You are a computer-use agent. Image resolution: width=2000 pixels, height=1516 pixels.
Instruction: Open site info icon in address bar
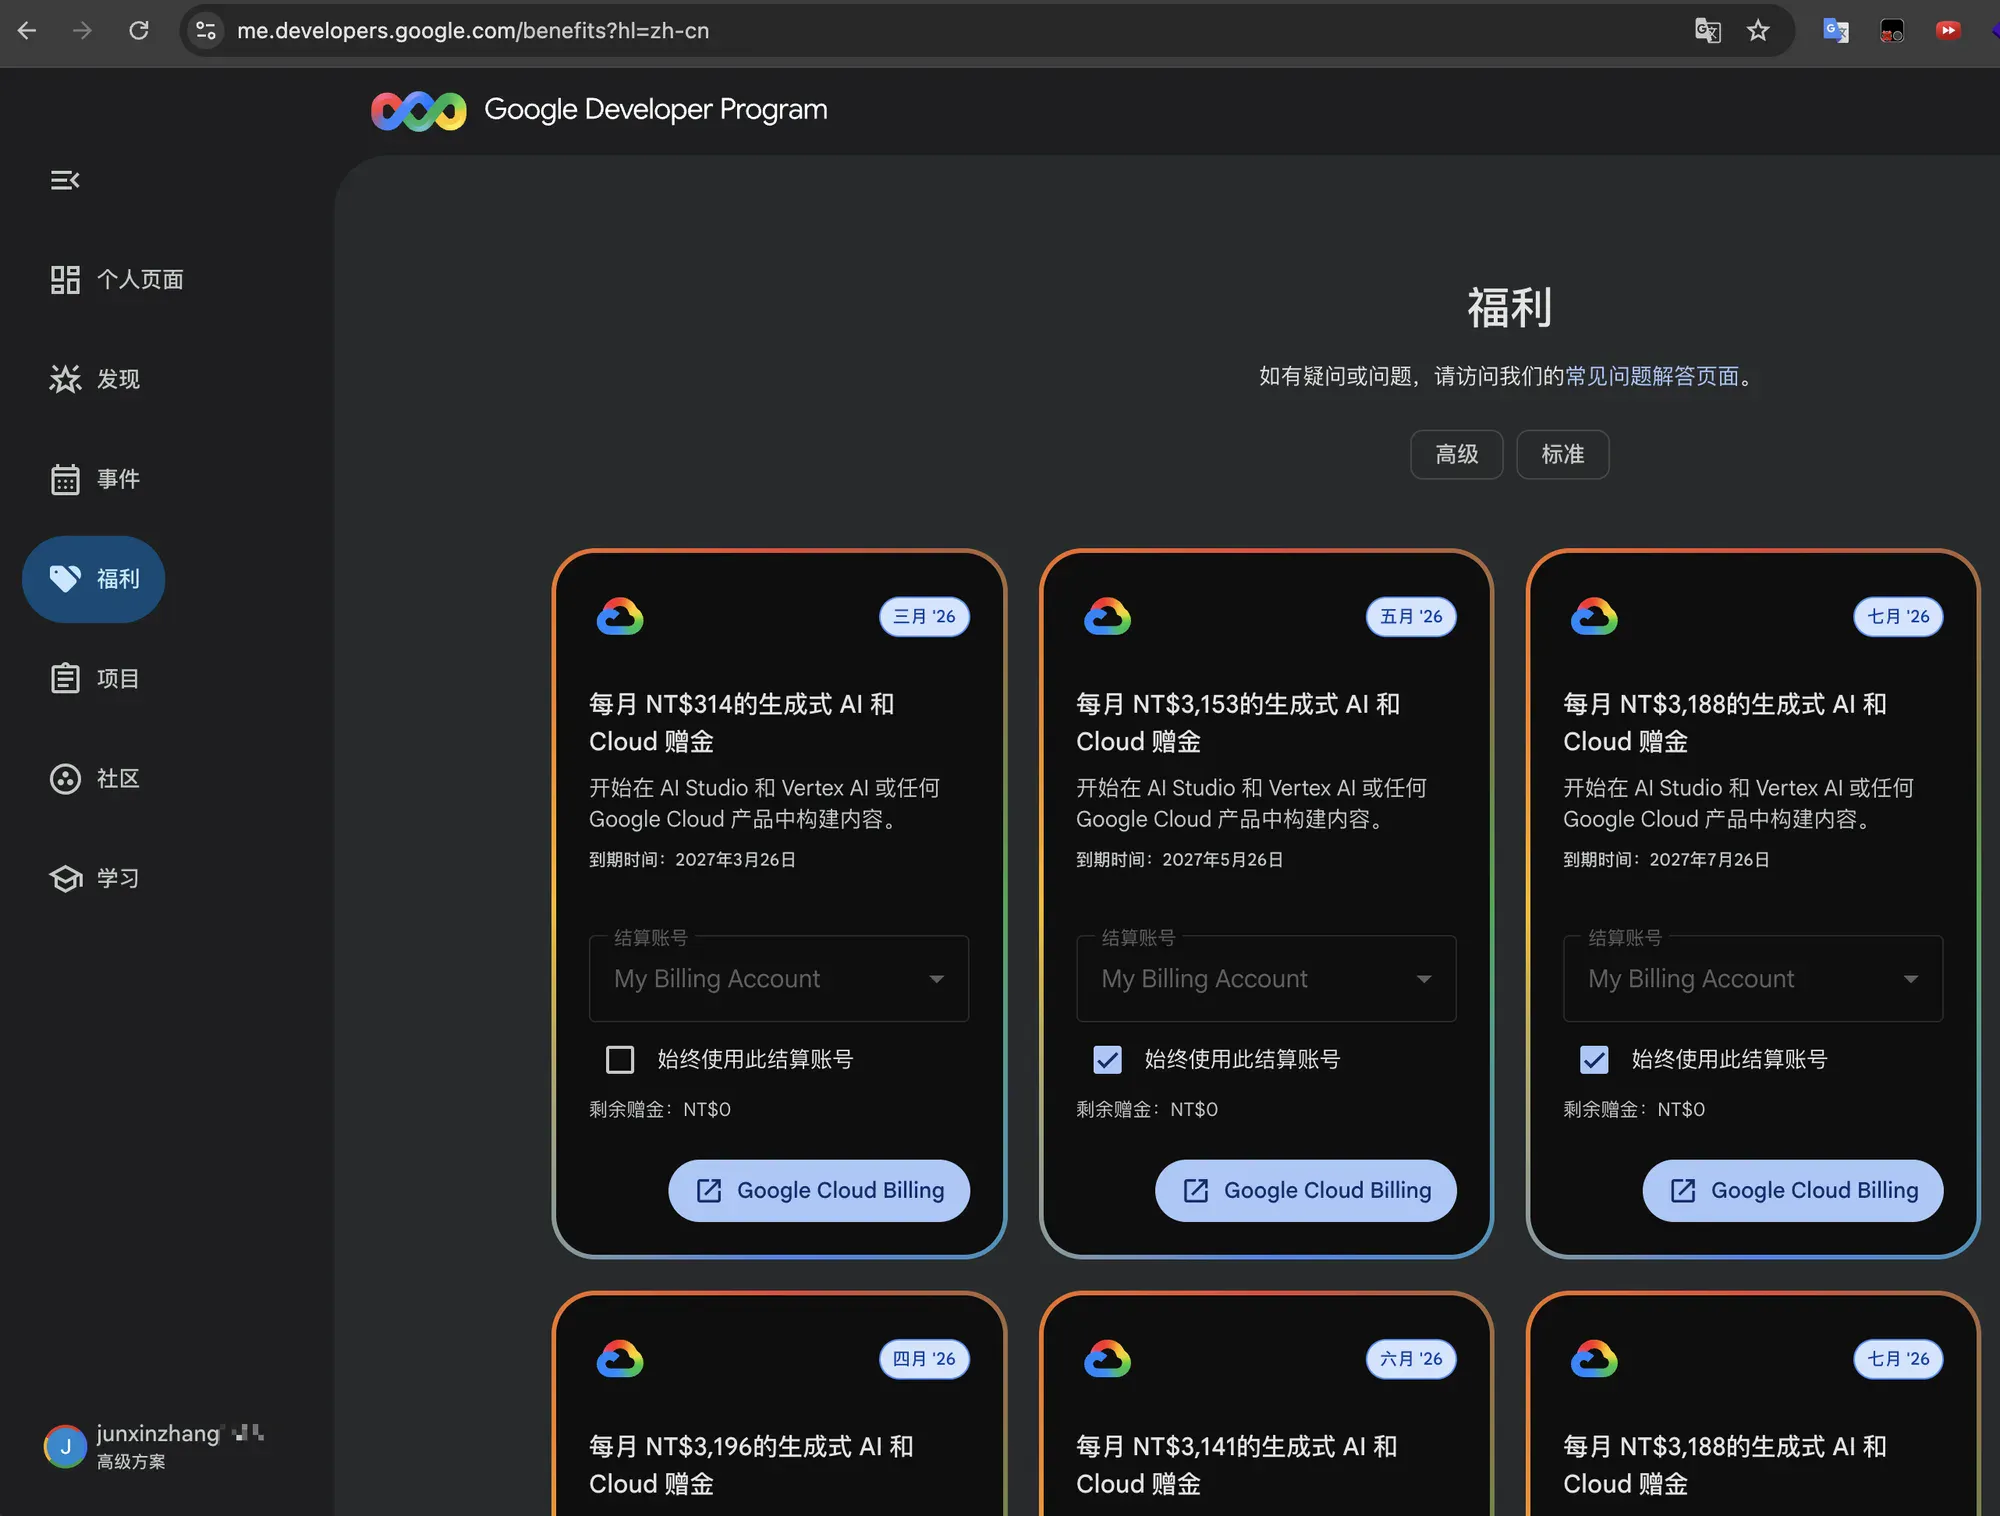(206, 31)
